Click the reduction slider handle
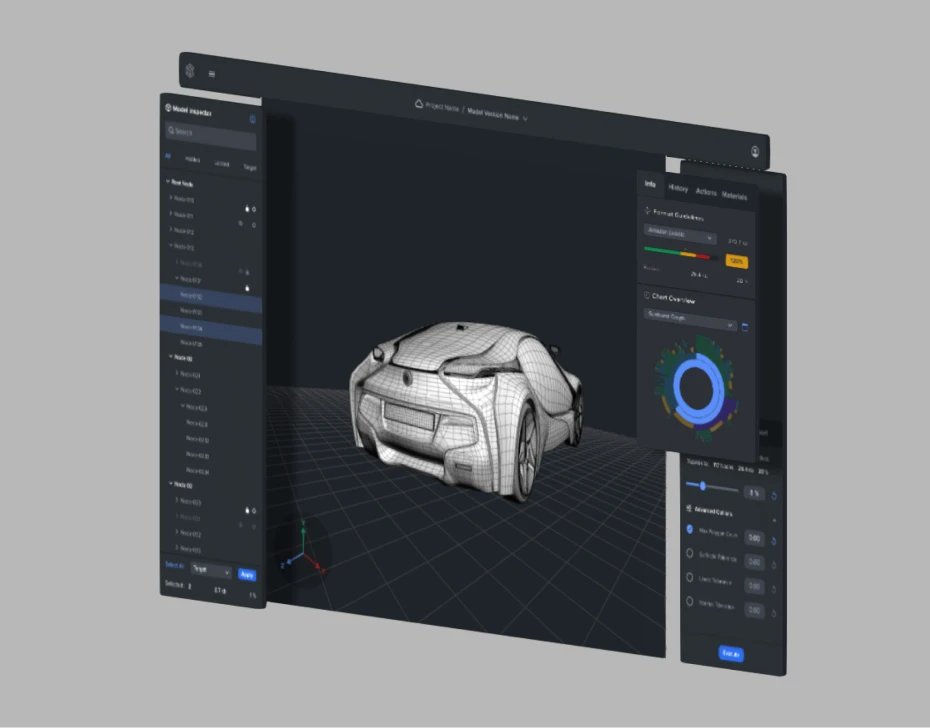Screen dimensions: 930x728 coord(703,486)
